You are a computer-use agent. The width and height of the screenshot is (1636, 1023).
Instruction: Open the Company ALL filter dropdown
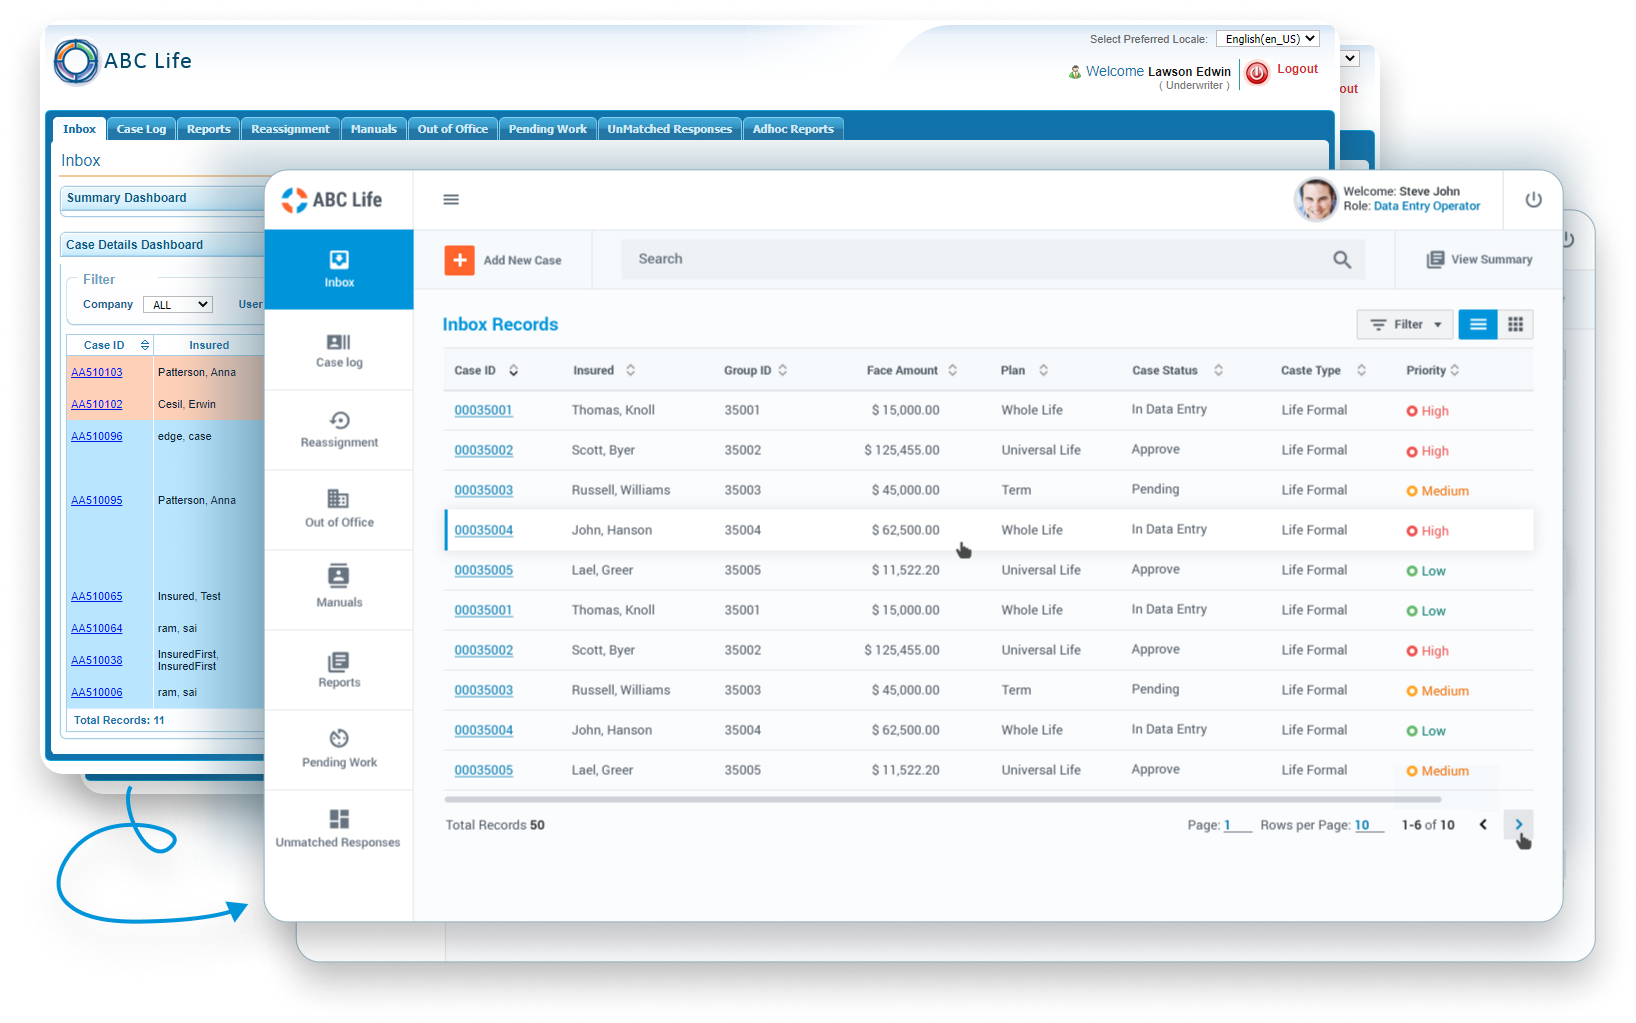178,305
